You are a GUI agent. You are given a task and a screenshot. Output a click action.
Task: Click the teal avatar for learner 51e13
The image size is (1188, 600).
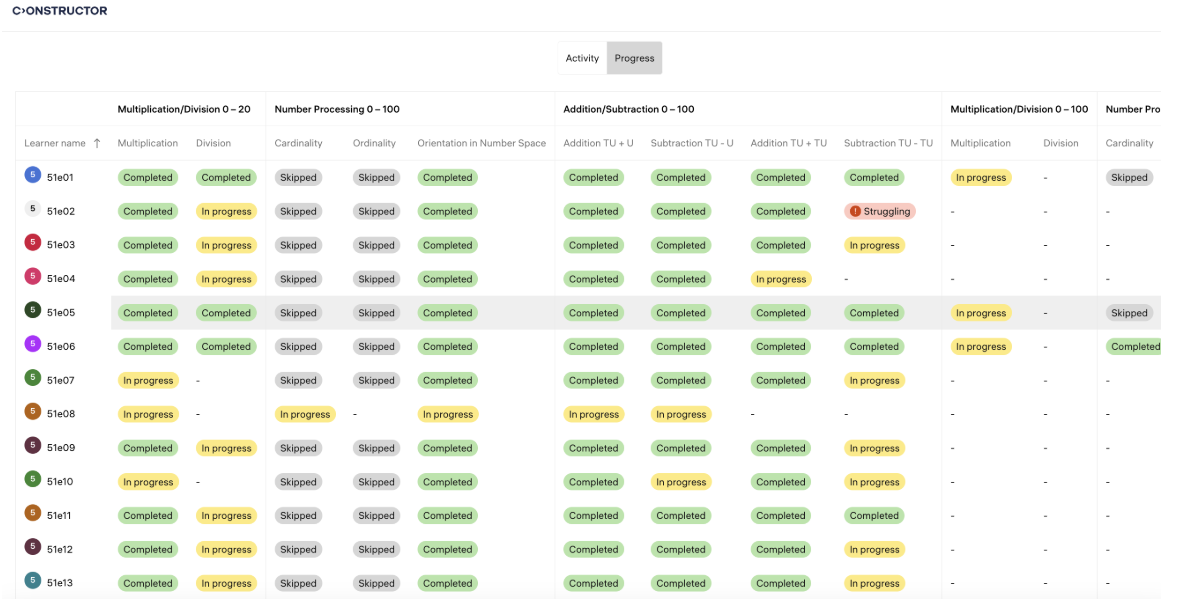[33, 581]
